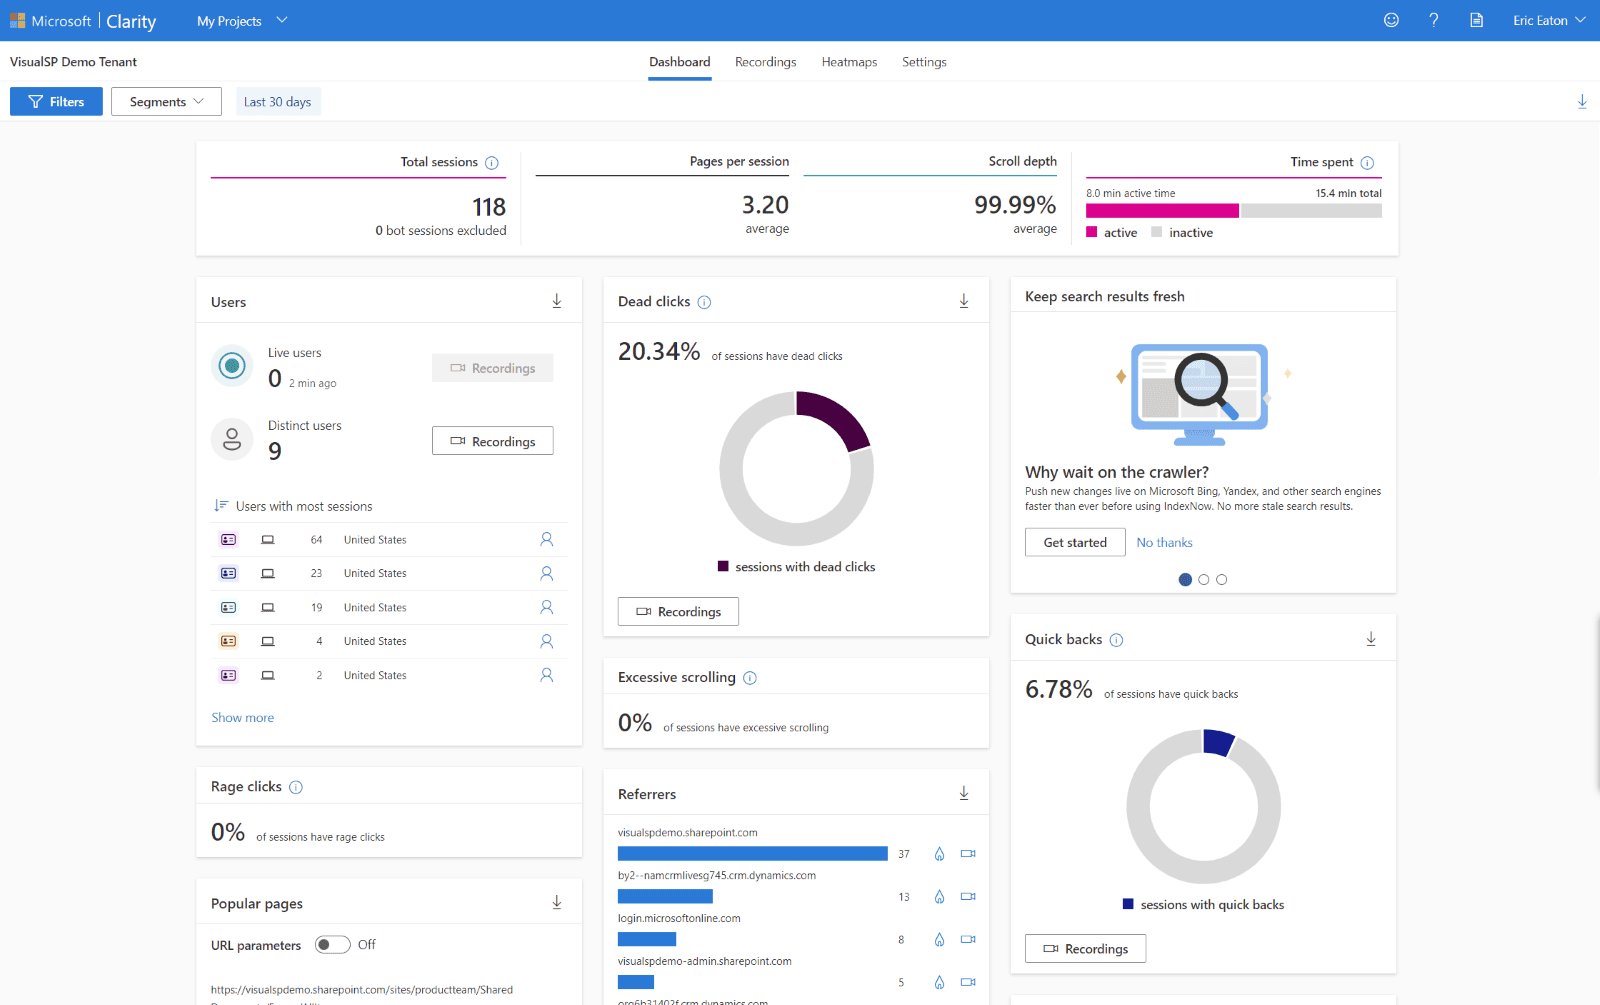
Task: Toggle the URL parameters switch
Action: (x=332, y=945)
